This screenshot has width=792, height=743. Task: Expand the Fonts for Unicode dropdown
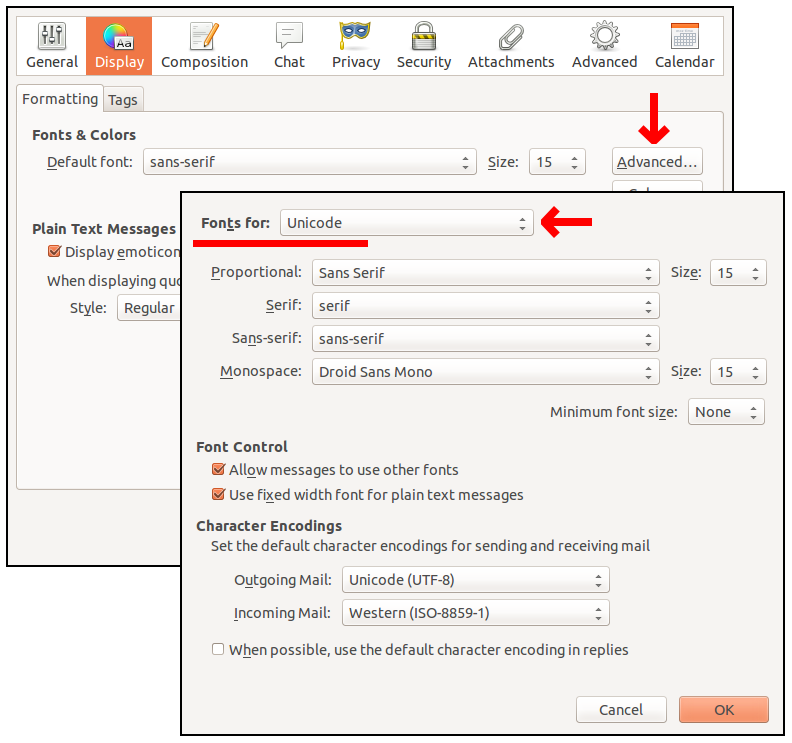[407, 223]
